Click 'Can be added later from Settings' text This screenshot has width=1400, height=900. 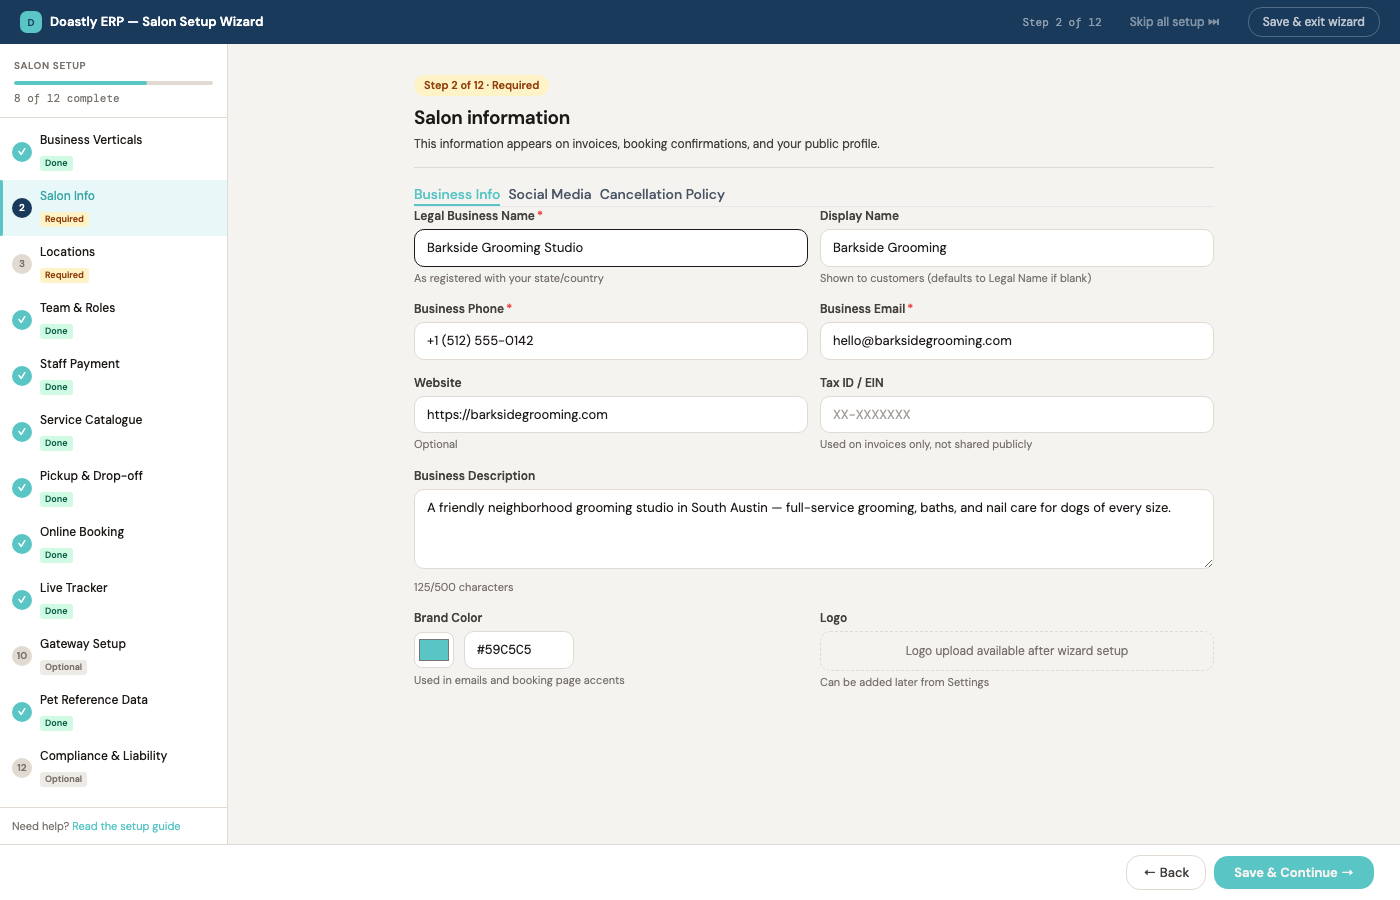pyautogui.click(x=904, y=682)
